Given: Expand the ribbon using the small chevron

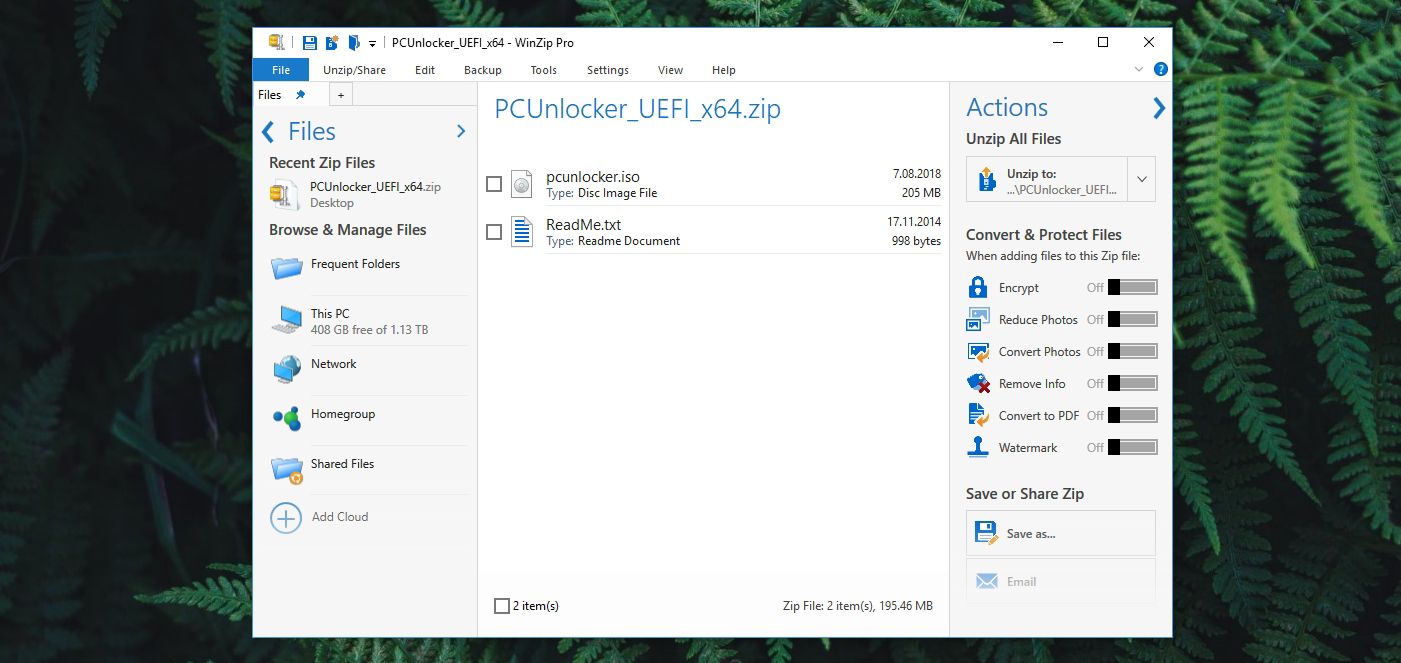Looking at the screenshot, I should 1139,69.
